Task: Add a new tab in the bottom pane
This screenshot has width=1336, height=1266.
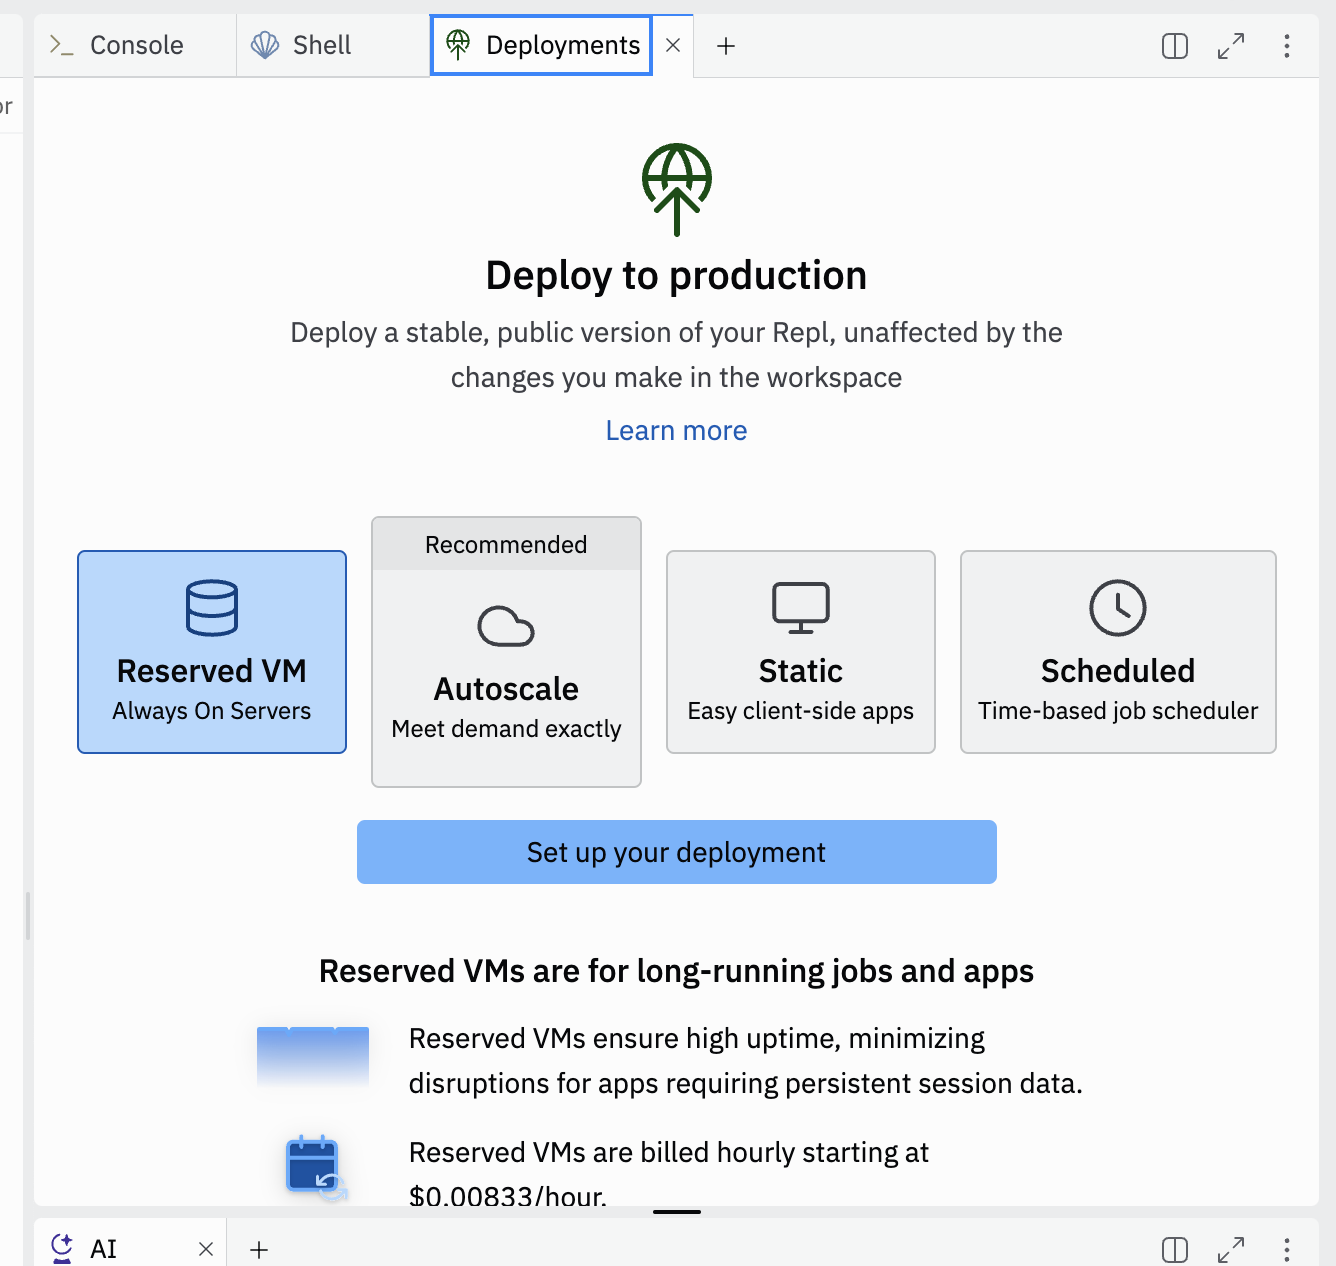Action: (259, 1249)
